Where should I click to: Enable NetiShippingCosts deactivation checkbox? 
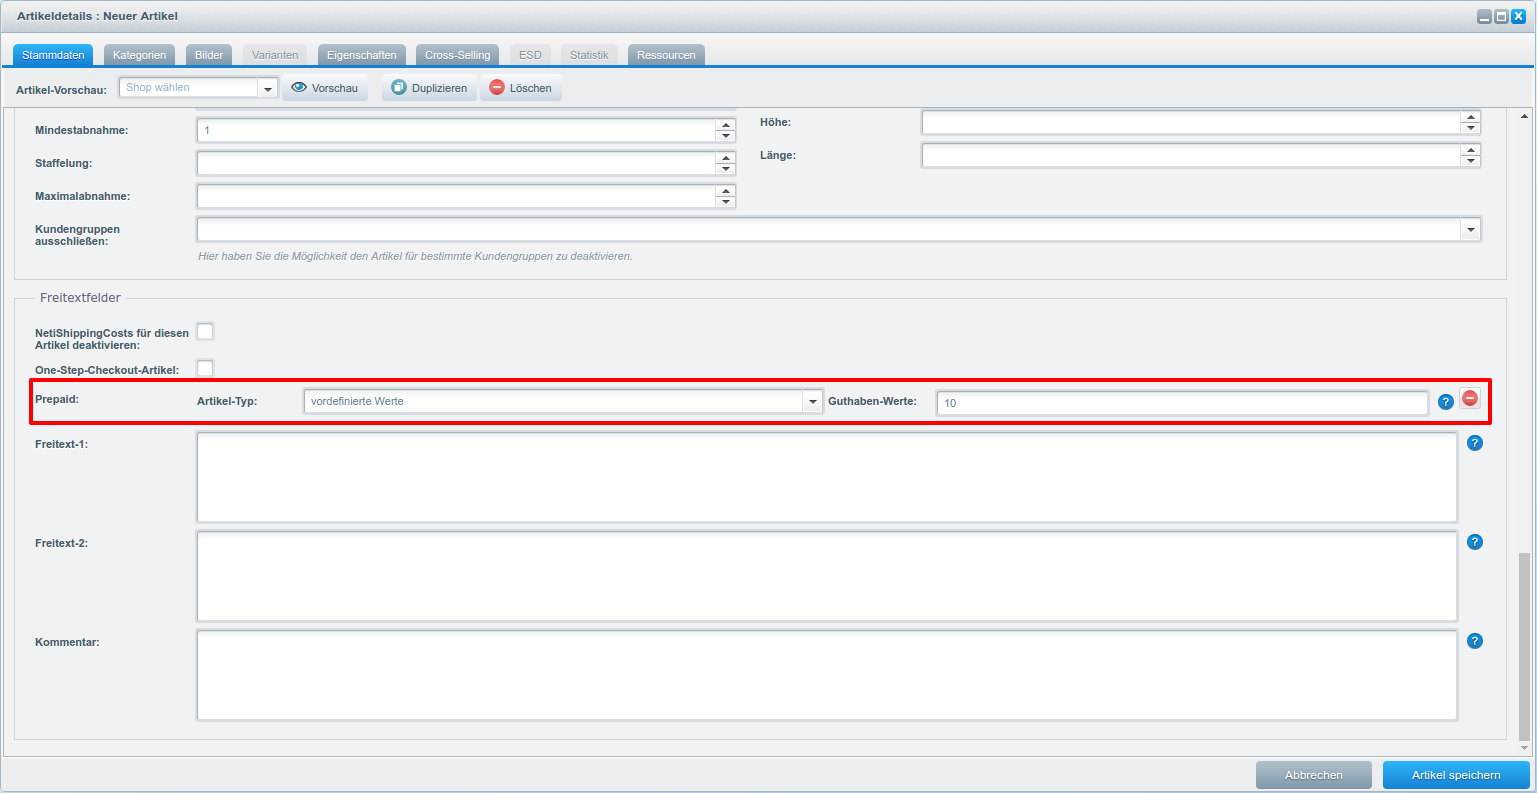pos(205,331)
